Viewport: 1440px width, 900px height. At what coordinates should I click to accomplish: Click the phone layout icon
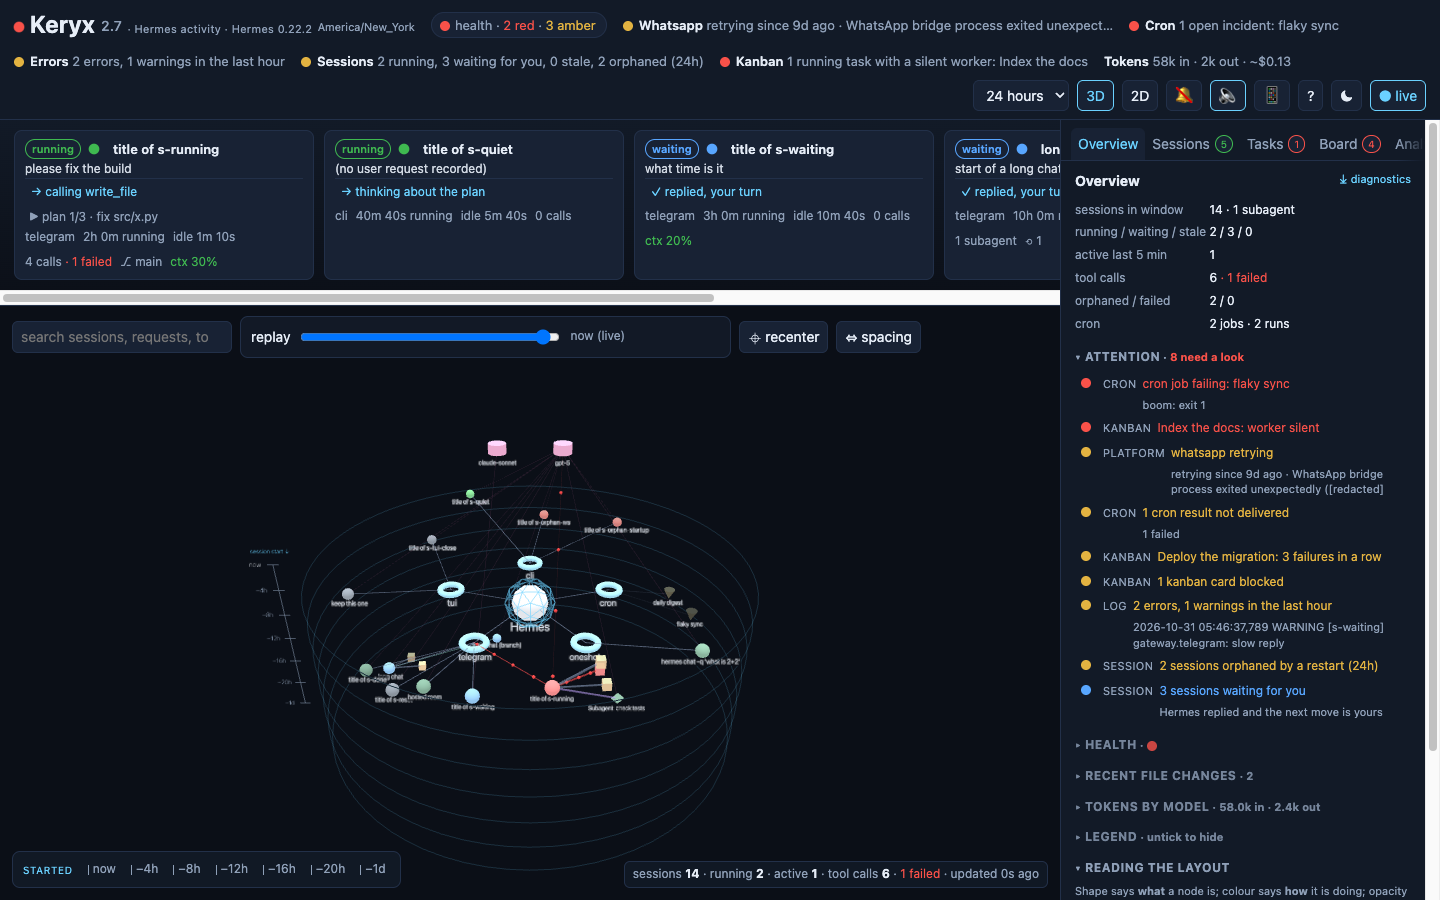point(1272,96)
